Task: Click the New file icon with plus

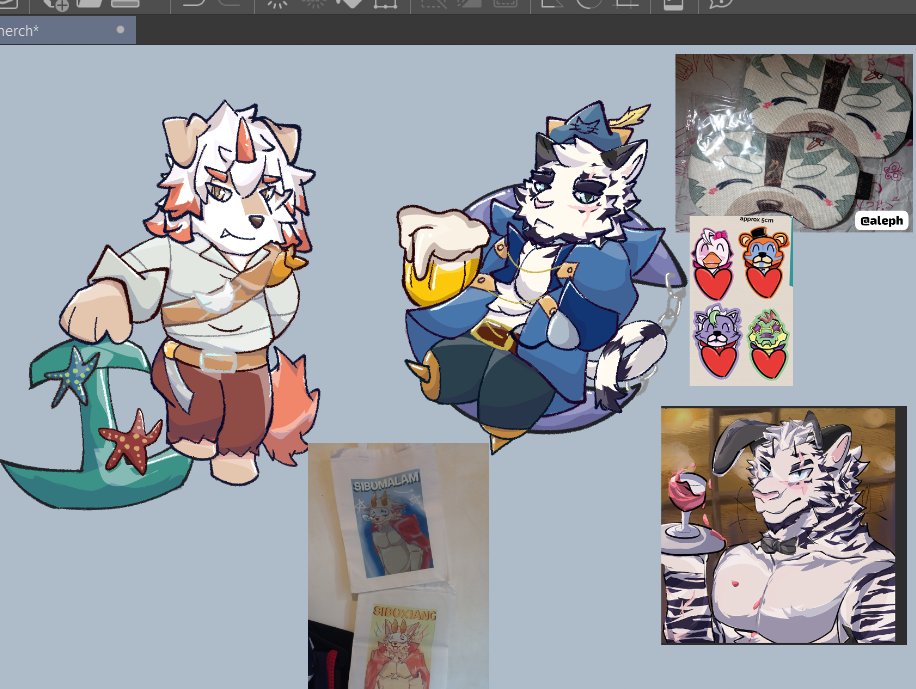Action: click(55, 4)
